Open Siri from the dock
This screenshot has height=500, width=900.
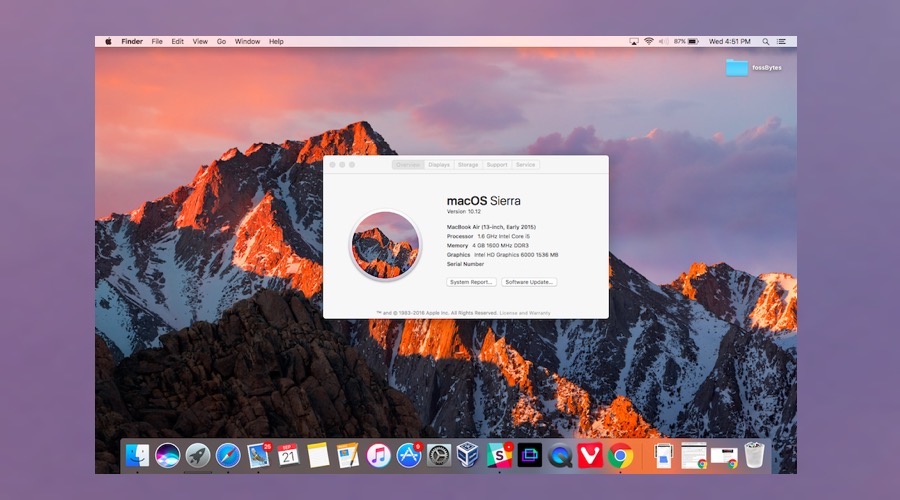point(167,456)
